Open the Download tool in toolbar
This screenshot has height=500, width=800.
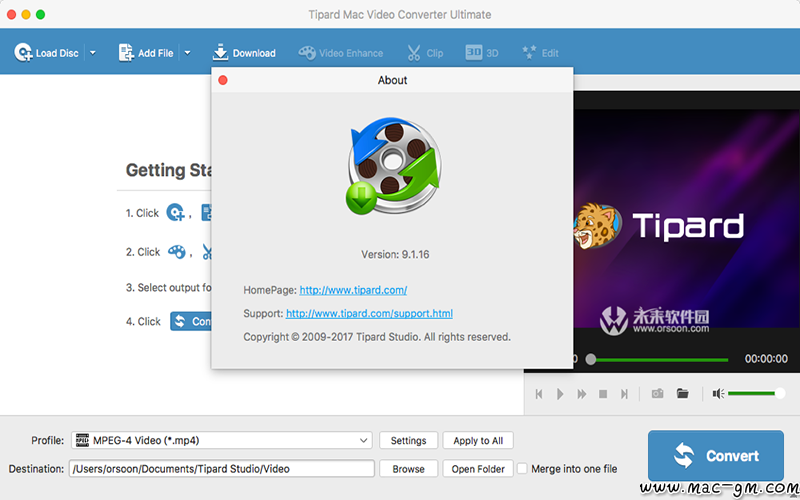pos(244,53)
